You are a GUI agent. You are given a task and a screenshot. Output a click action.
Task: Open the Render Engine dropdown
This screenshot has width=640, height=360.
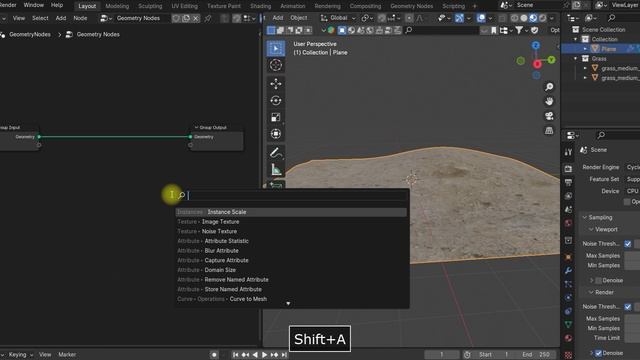[x=632, y=167]
